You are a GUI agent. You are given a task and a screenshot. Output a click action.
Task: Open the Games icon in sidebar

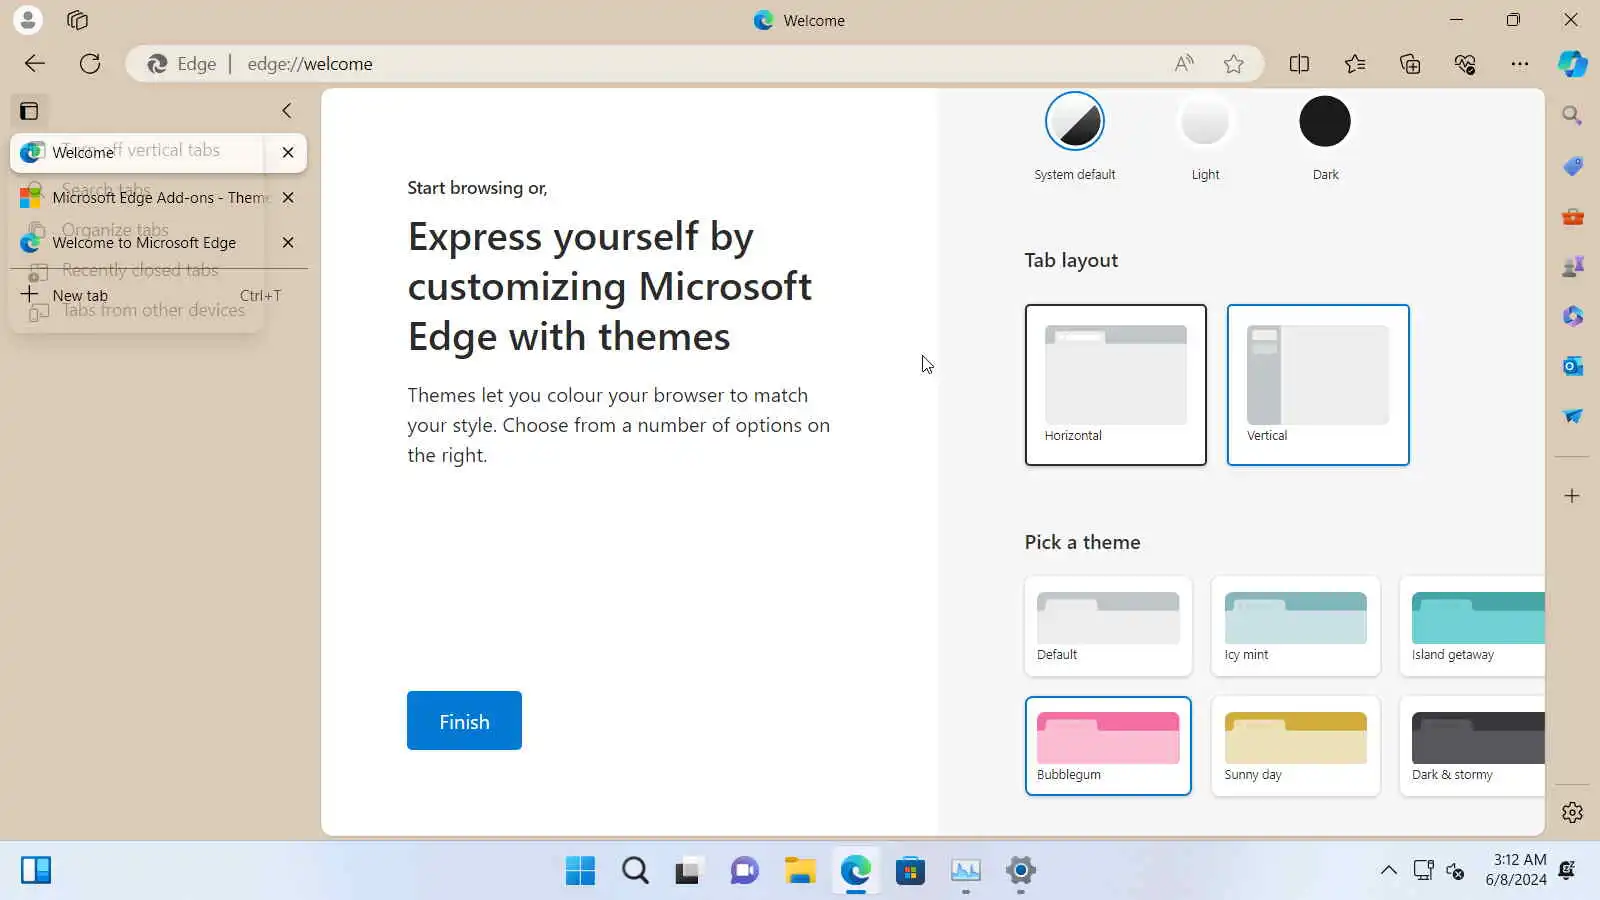click(x=1572, y=266)
